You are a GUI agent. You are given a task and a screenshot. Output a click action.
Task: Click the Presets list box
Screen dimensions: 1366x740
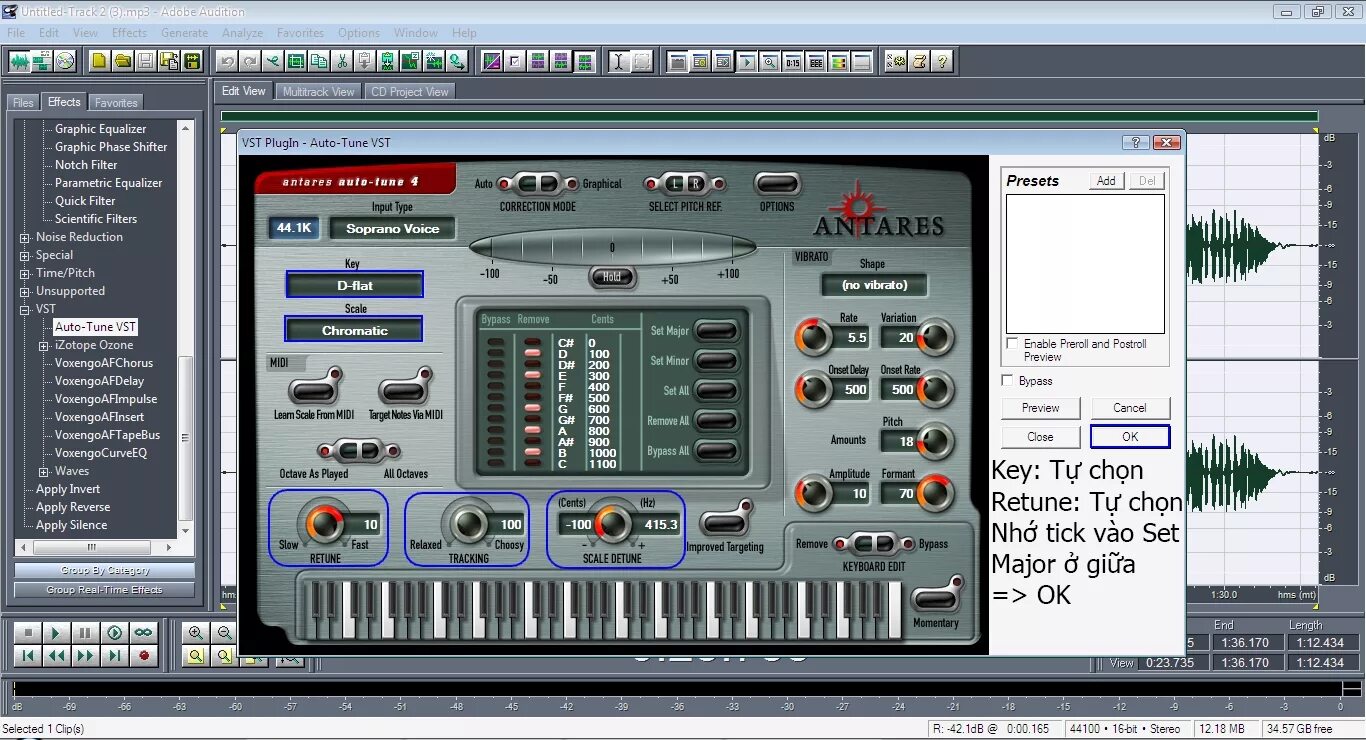pyautogui.click(x=1085, y=263)
